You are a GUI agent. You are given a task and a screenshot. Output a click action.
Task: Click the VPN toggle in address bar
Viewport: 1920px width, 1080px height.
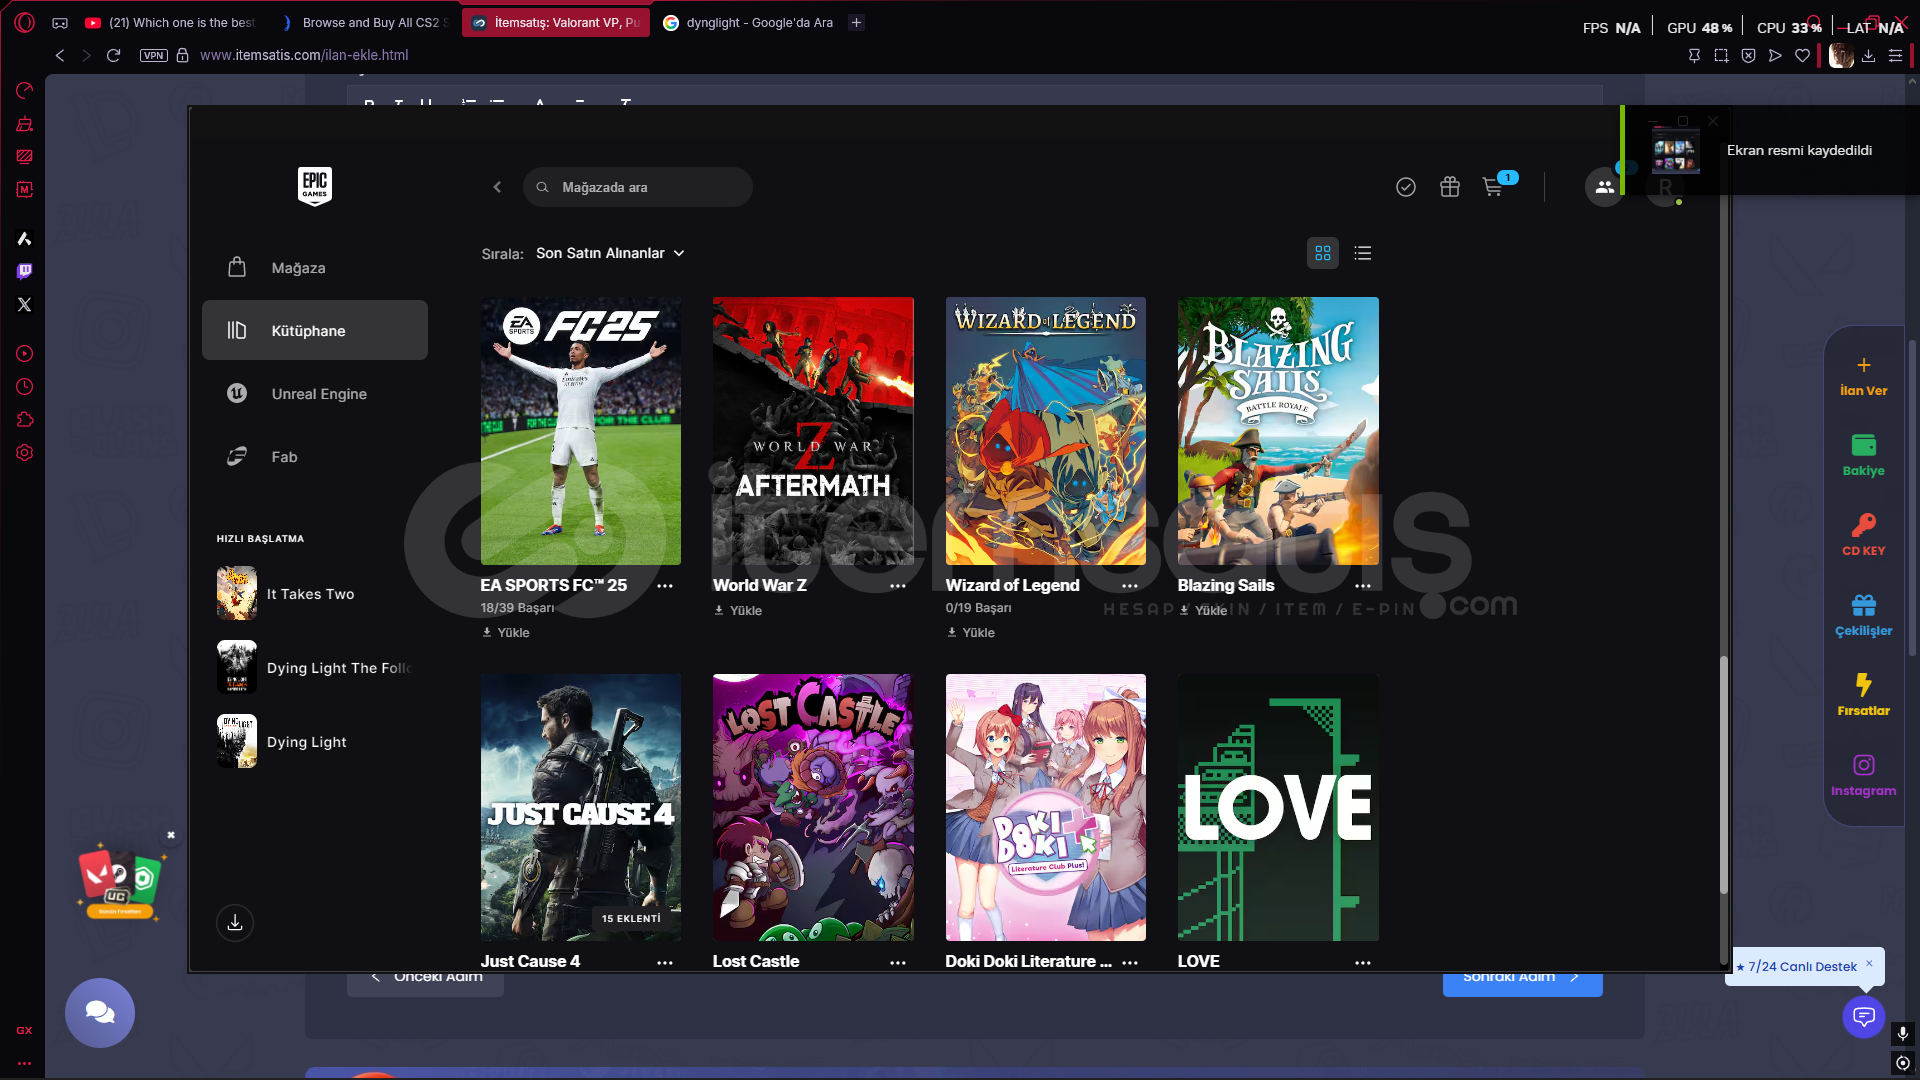(x=154, y=55)
